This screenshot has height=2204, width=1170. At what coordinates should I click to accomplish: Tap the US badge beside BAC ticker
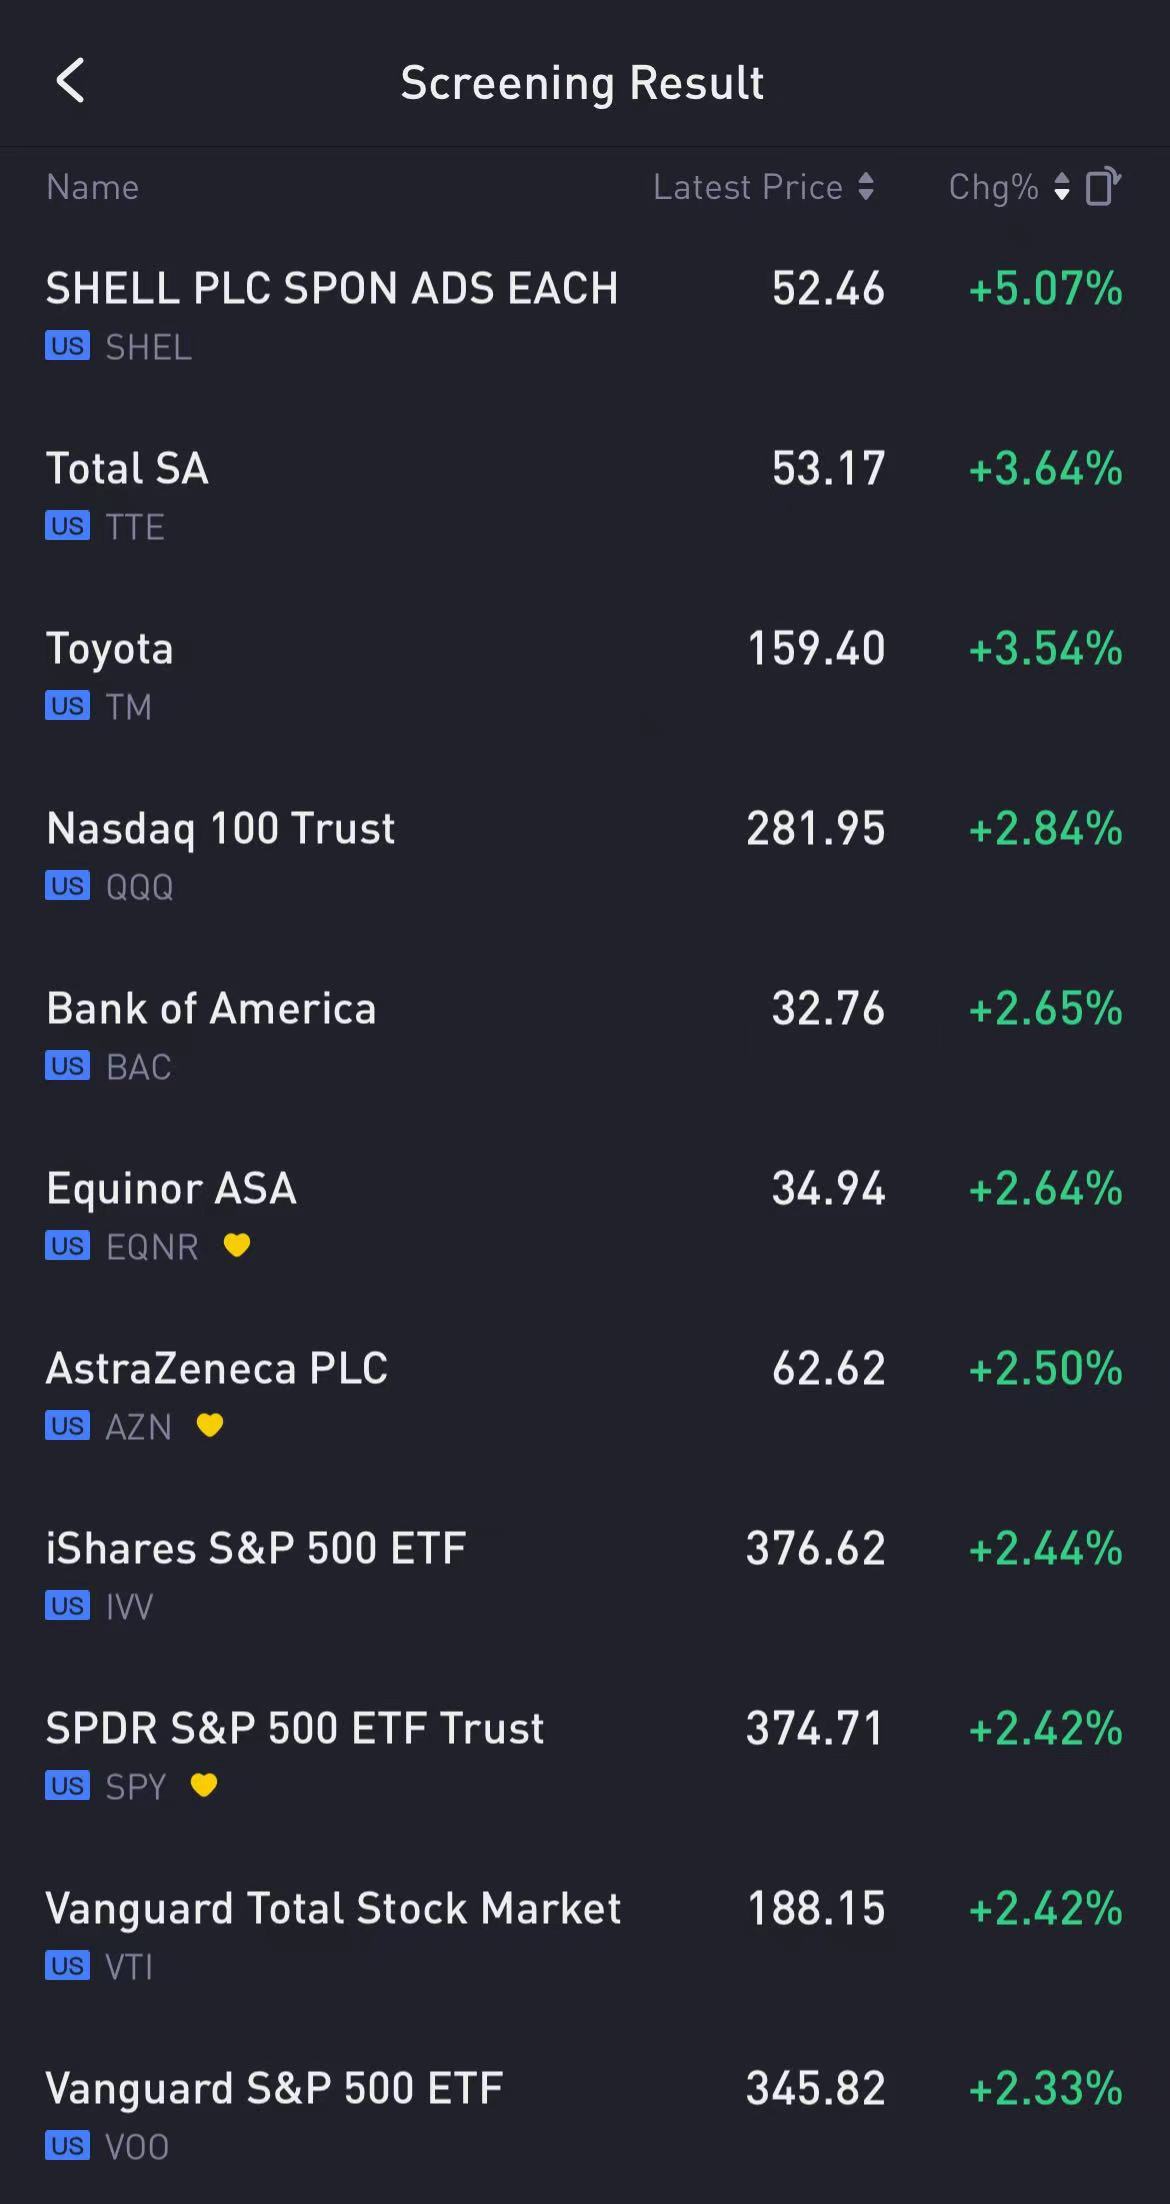67,1066
